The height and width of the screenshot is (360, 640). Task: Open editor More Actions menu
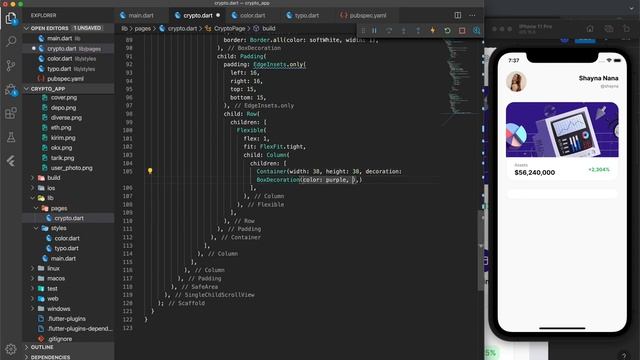(472, 16)
